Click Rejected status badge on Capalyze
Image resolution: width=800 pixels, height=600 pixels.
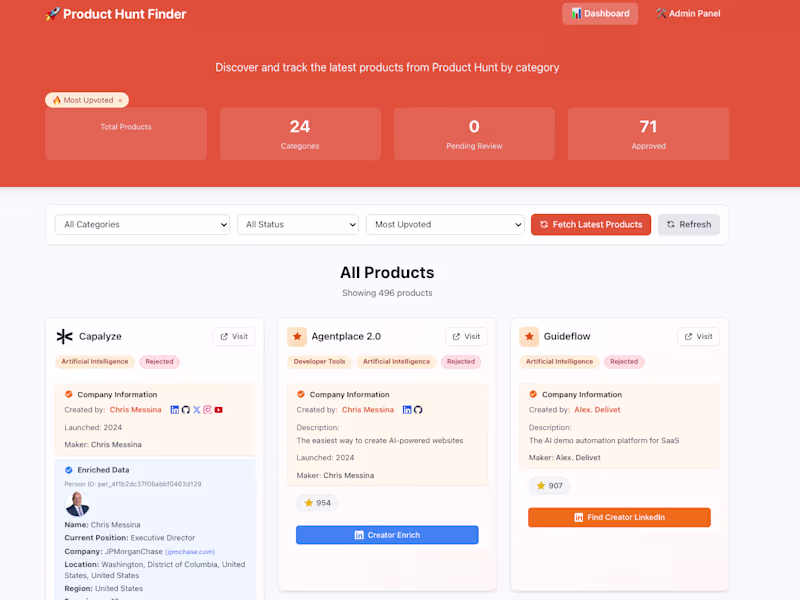(159, 362)
